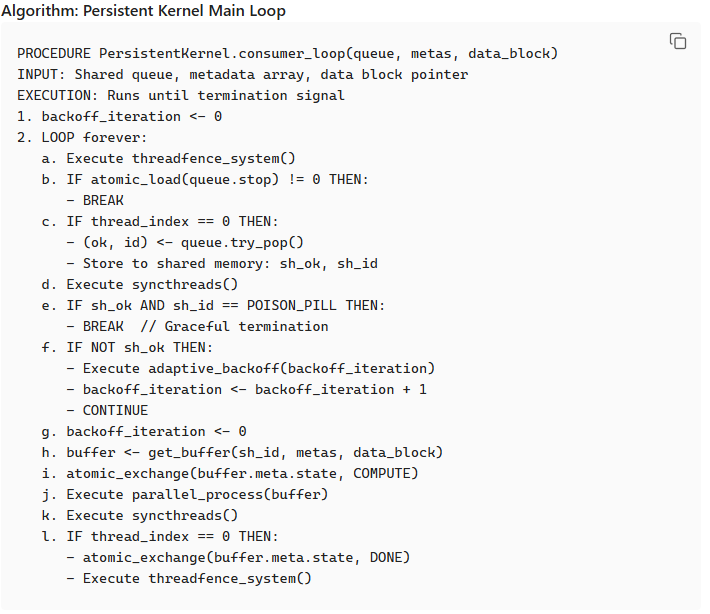Click the '// Graceful termination' comment line
This screenshot has width=710, height=614.
(205, 326)
